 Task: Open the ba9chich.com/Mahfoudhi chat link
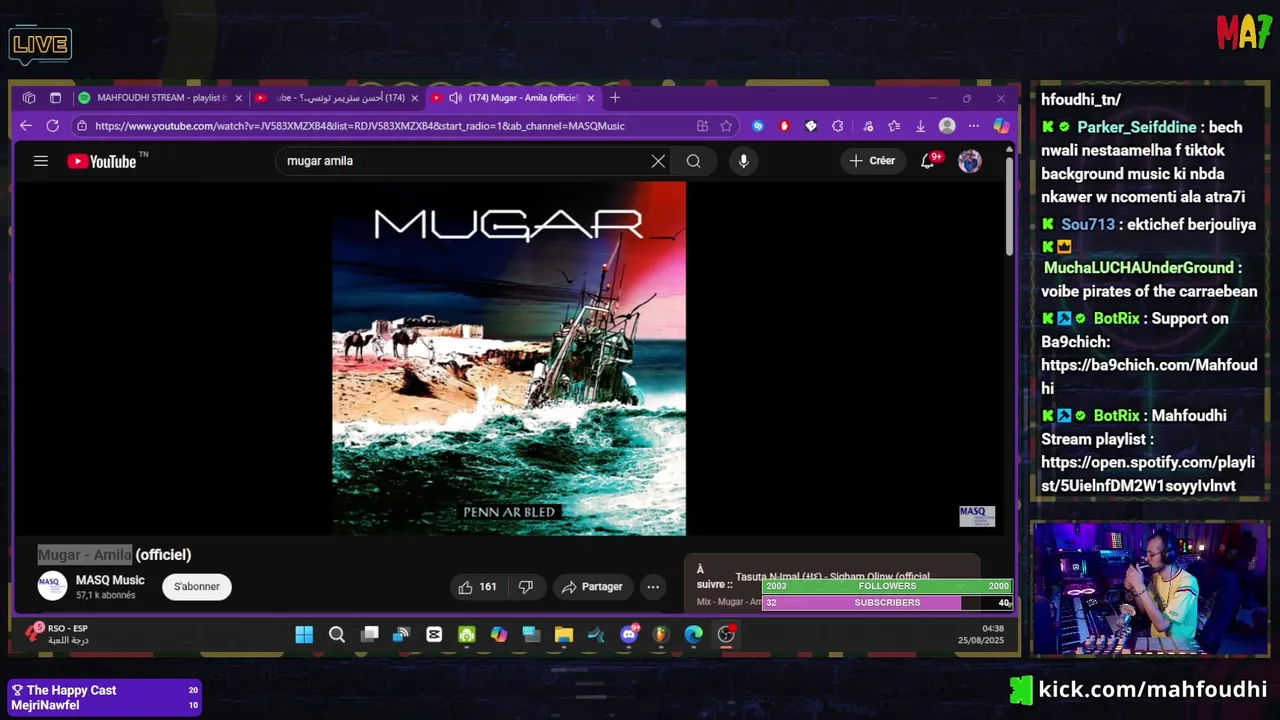pos(1148,376)
